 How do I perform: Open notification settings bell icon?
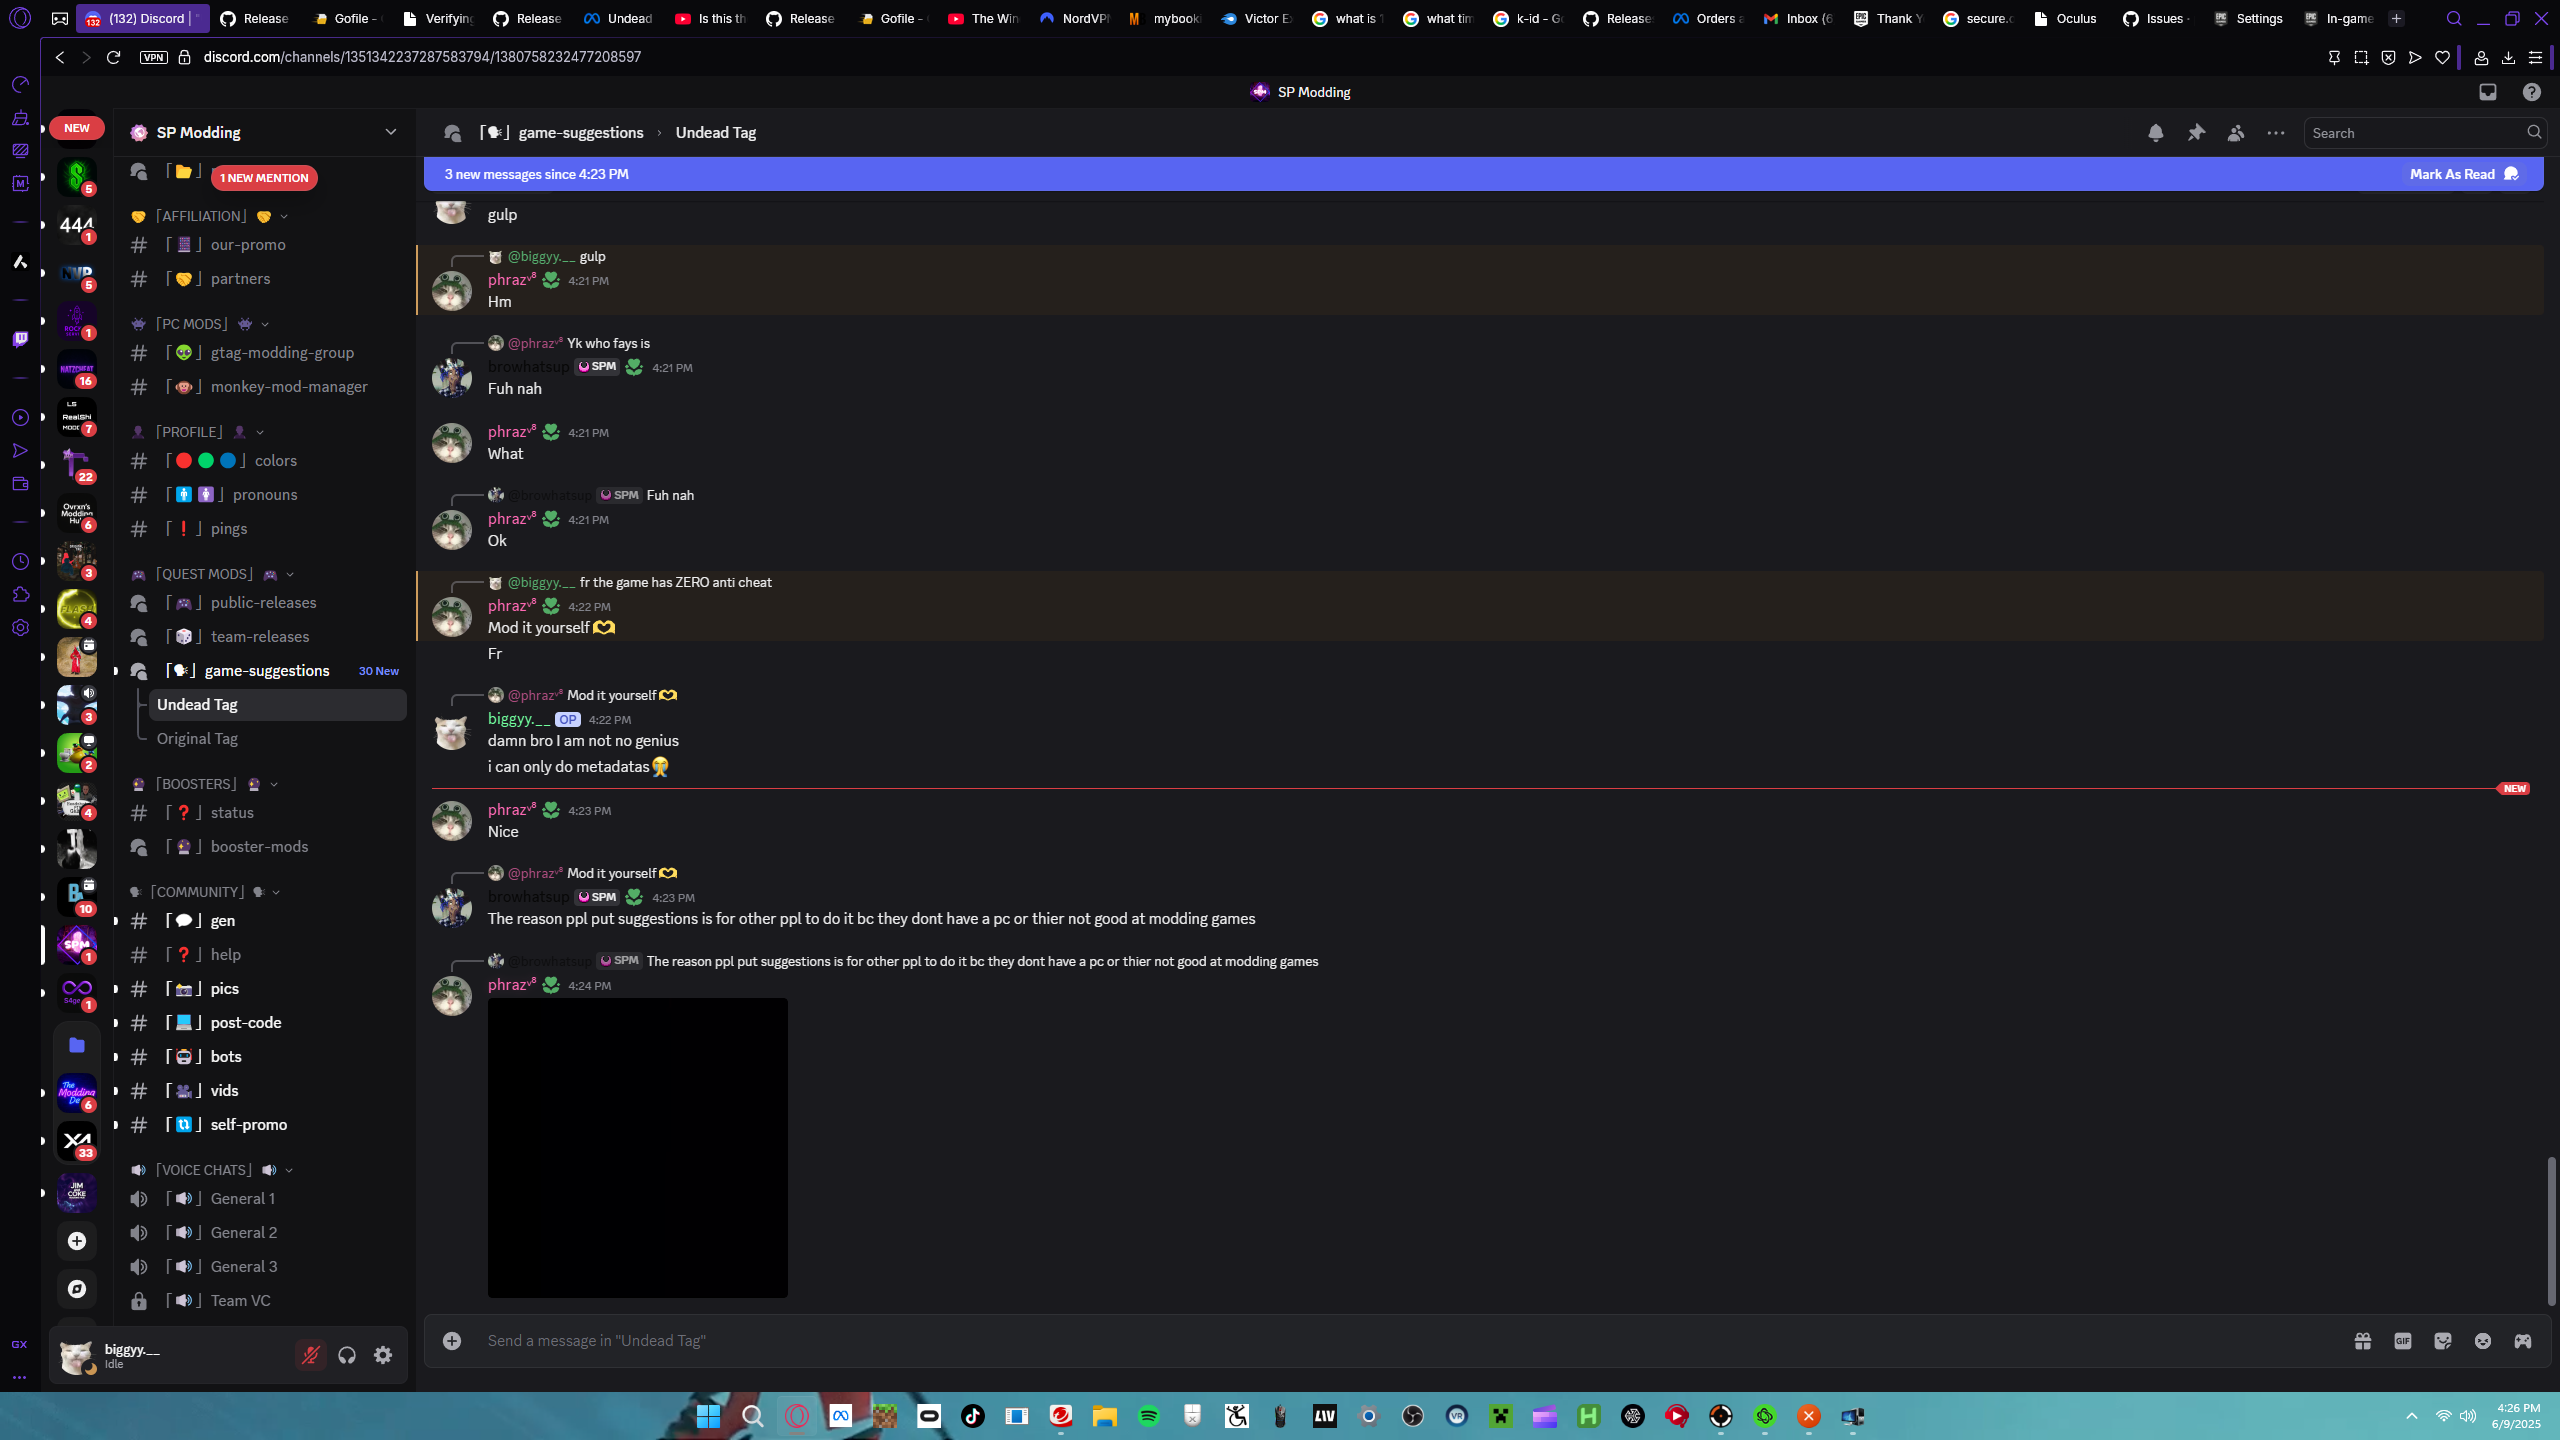coord(2155,133)
